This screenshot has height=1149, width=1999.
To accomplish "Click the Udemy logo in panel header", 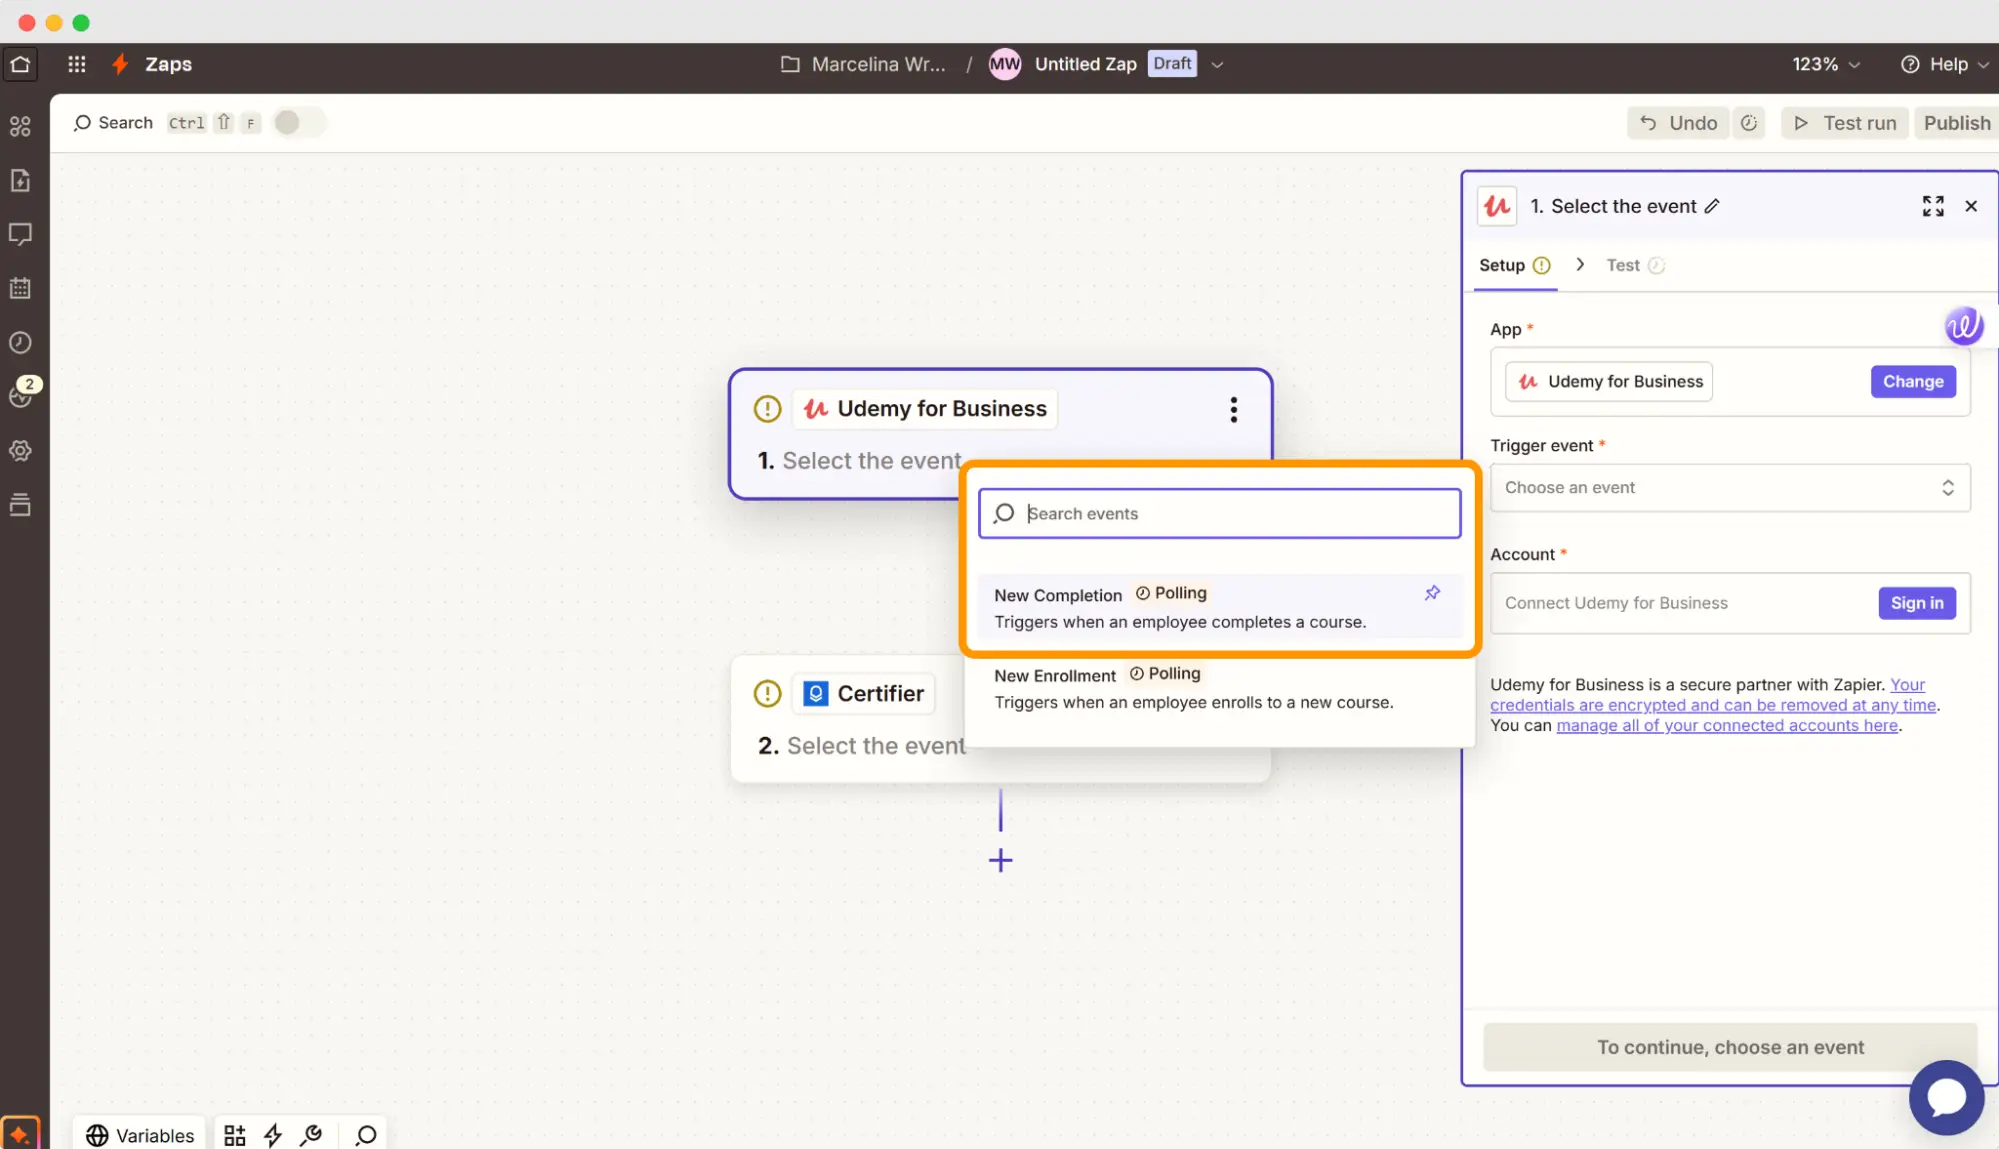I will [x=1496, y=206].
